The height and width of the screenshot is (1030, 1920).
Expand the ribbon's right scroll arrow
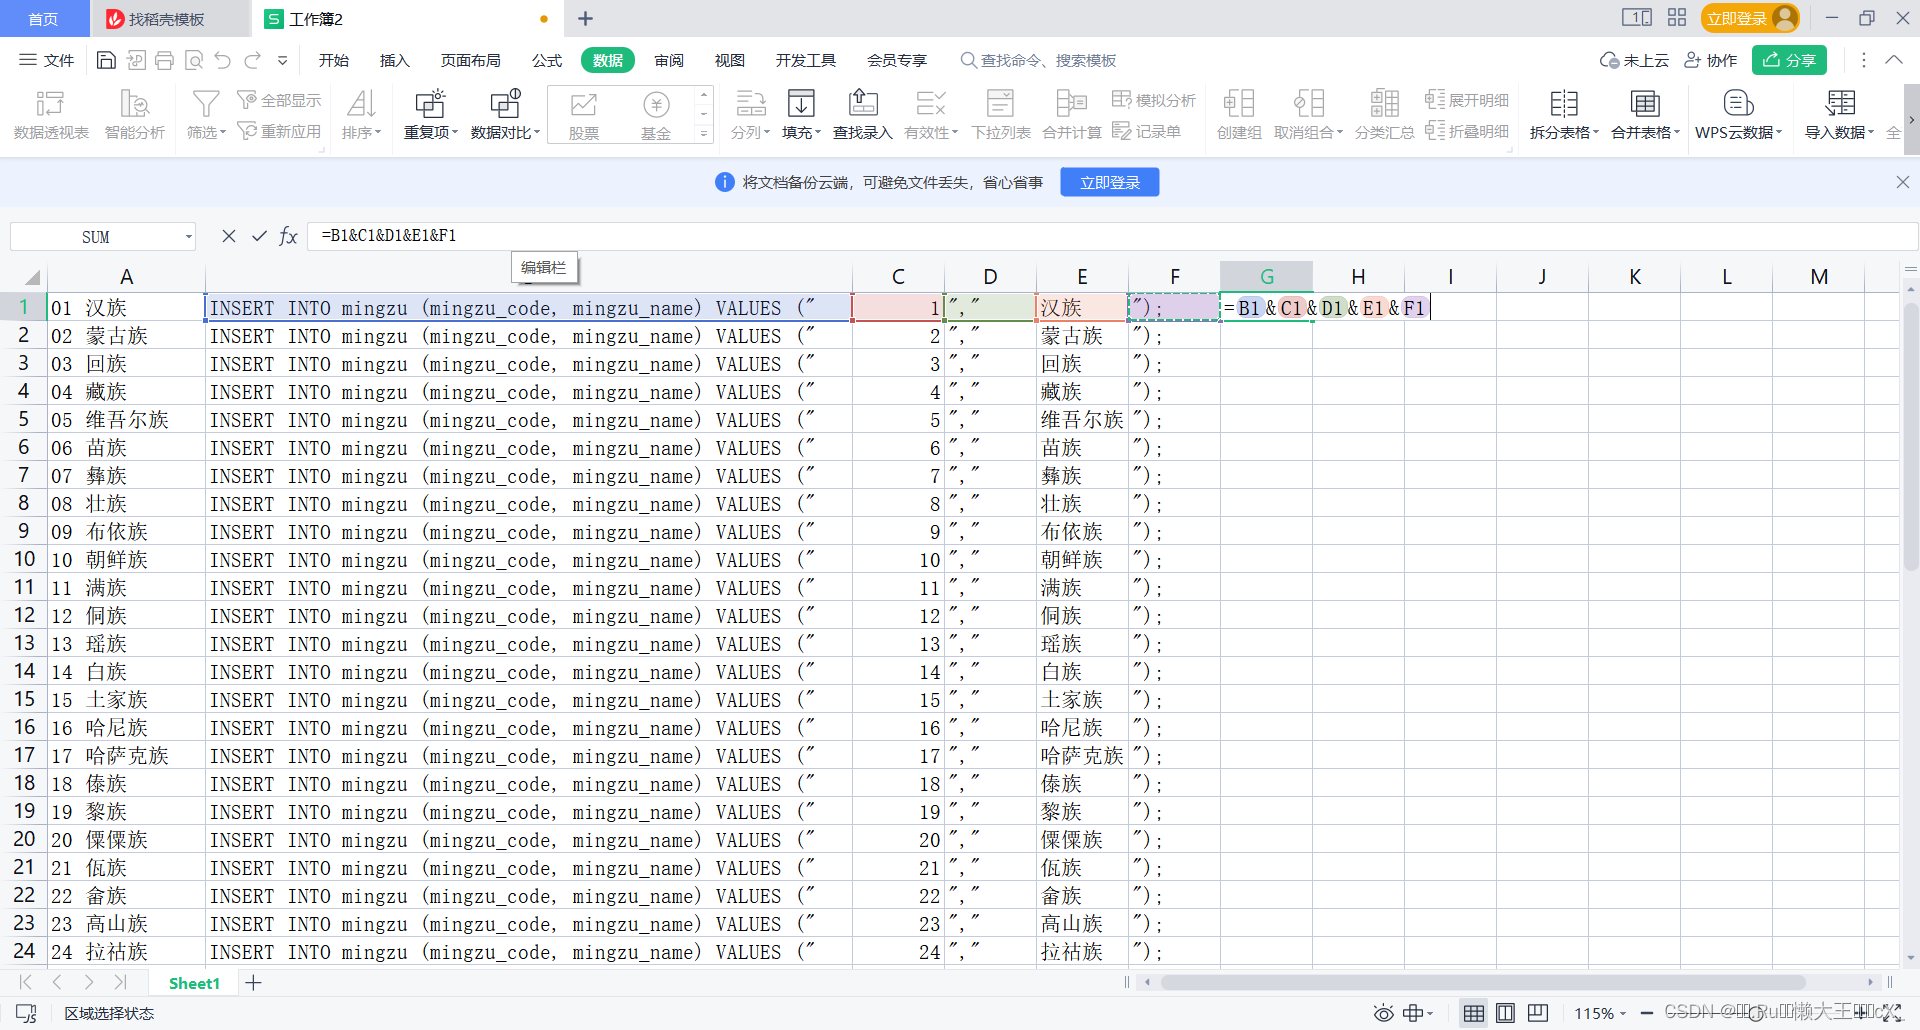pyautogui.click(x=1911, y=120)
